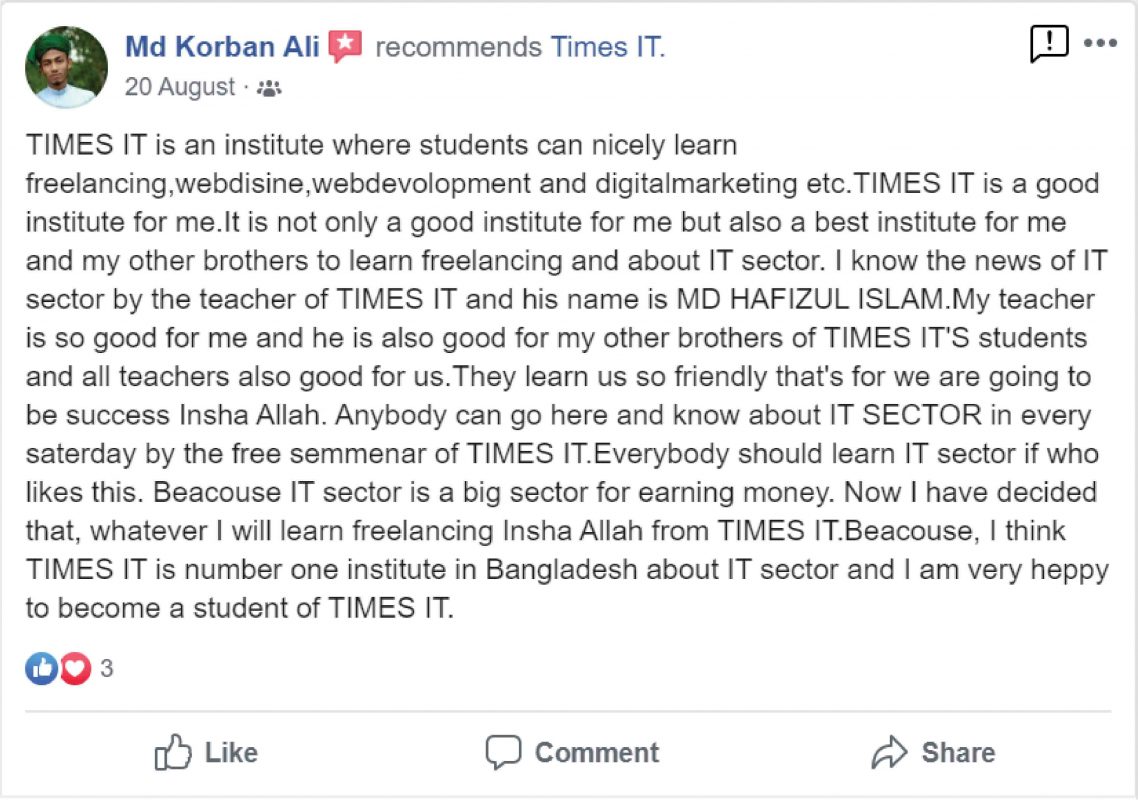Click the thumbs-up icon in Like button
This screenshot has width=1138, height=800.
[x=173, y=752]
